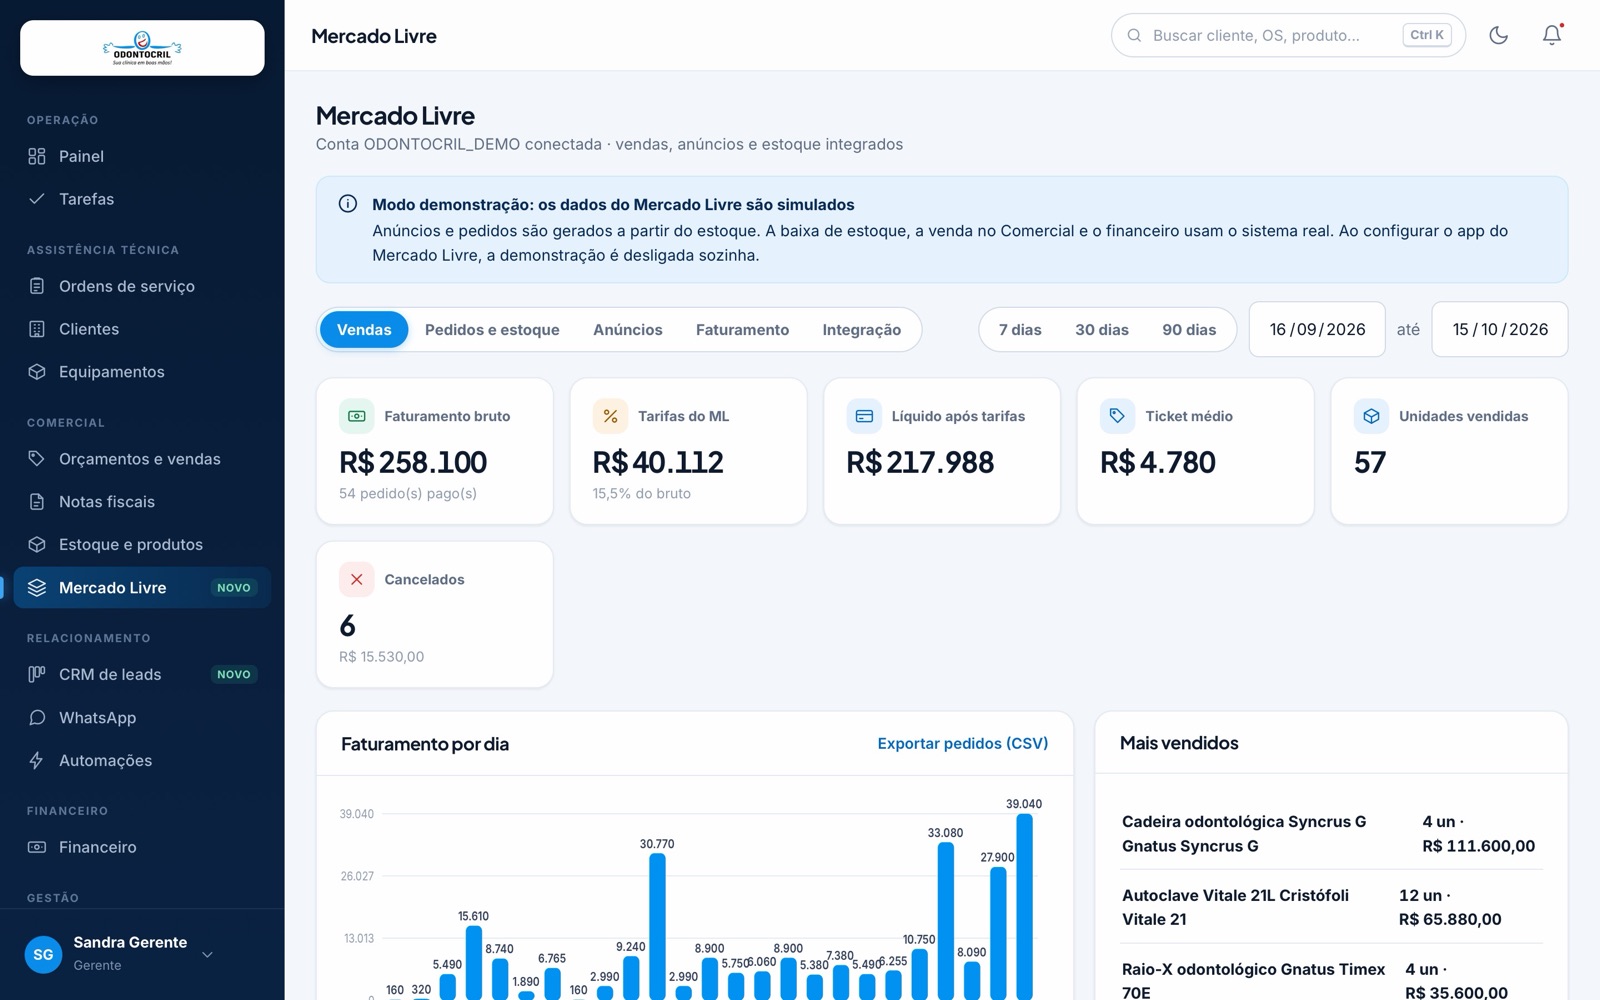Open Painel dashboard icon in sidebar
Screen dimensions: 1600x1000
pos(37,156)
